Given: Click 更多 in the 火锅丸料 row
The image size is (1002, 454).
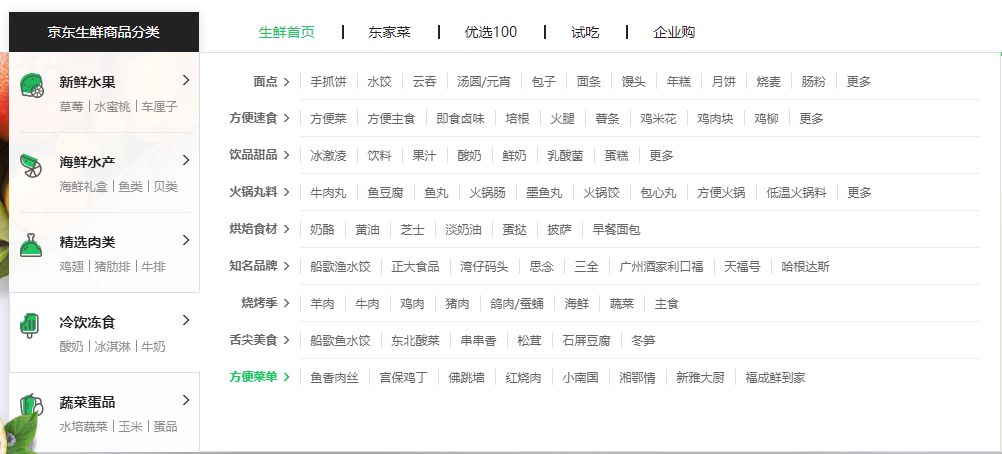Looking at the screenshot, I should [859, 193].
